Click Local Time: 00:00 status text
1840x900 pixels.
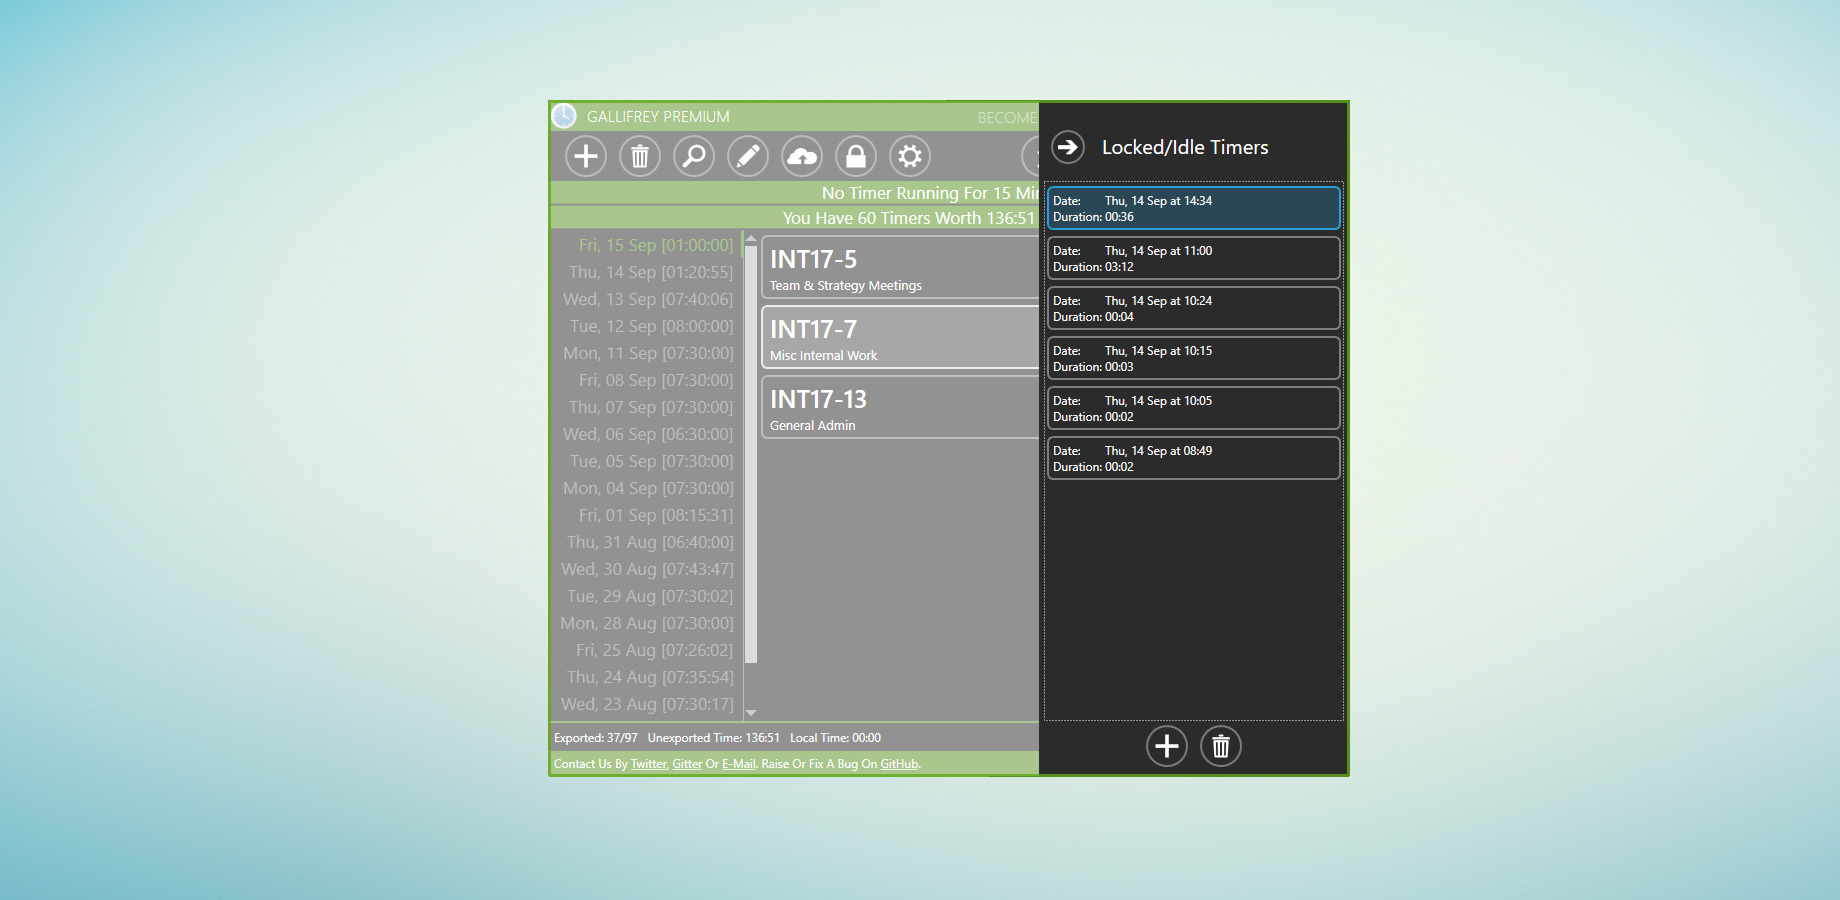click(x=836, y=738)
